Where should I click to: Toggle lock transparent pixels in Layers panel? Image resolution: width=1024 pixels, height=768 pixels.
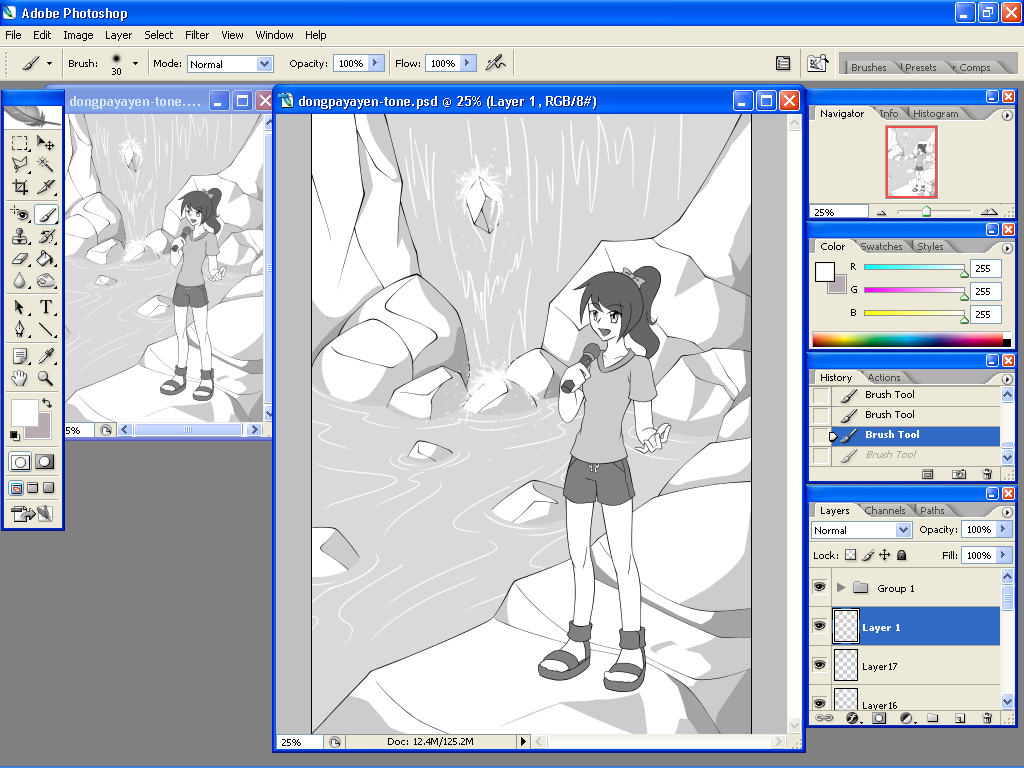click(x=851, y=555)
